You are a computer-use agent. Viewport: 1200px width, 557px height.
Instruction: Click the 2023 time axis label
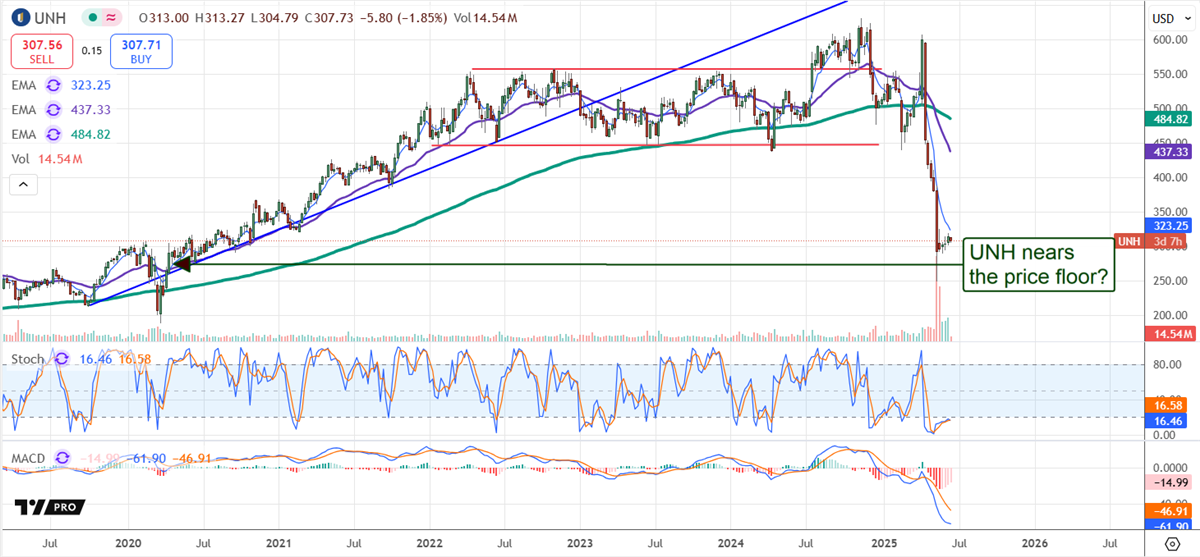coord(581,544)
